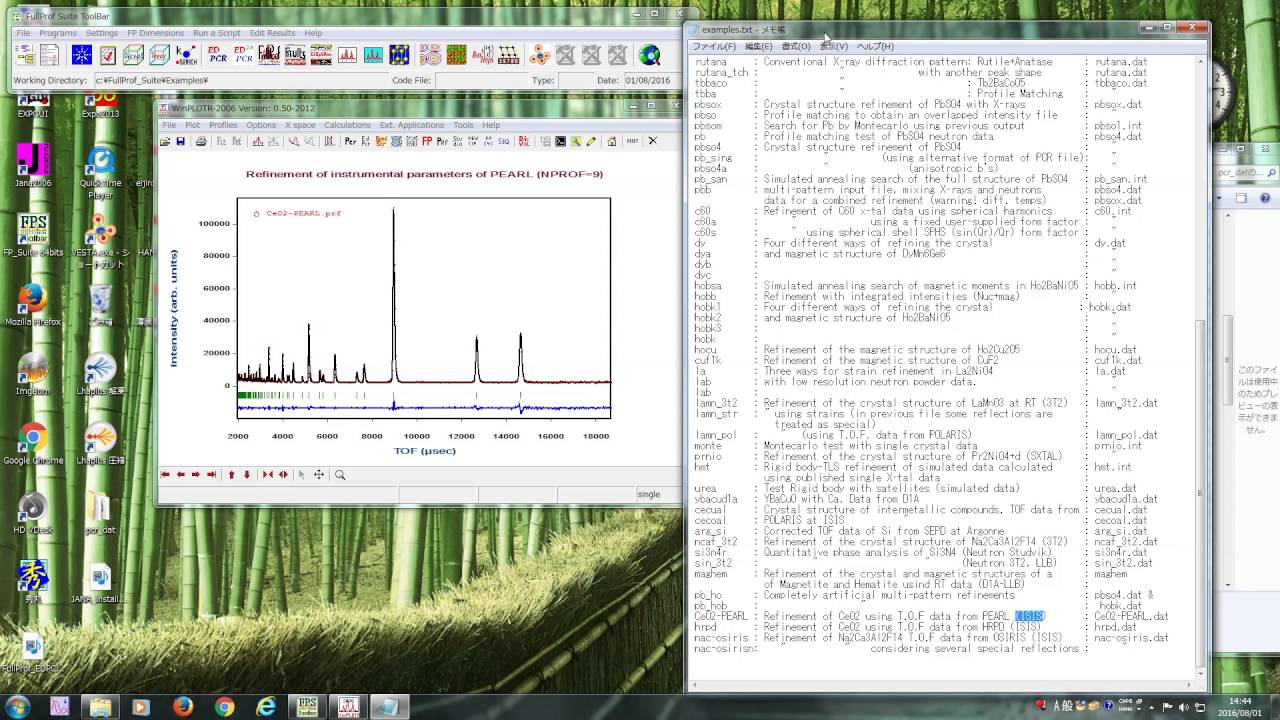Open Jana2006 desktop shortcut

tap(32, 162)
